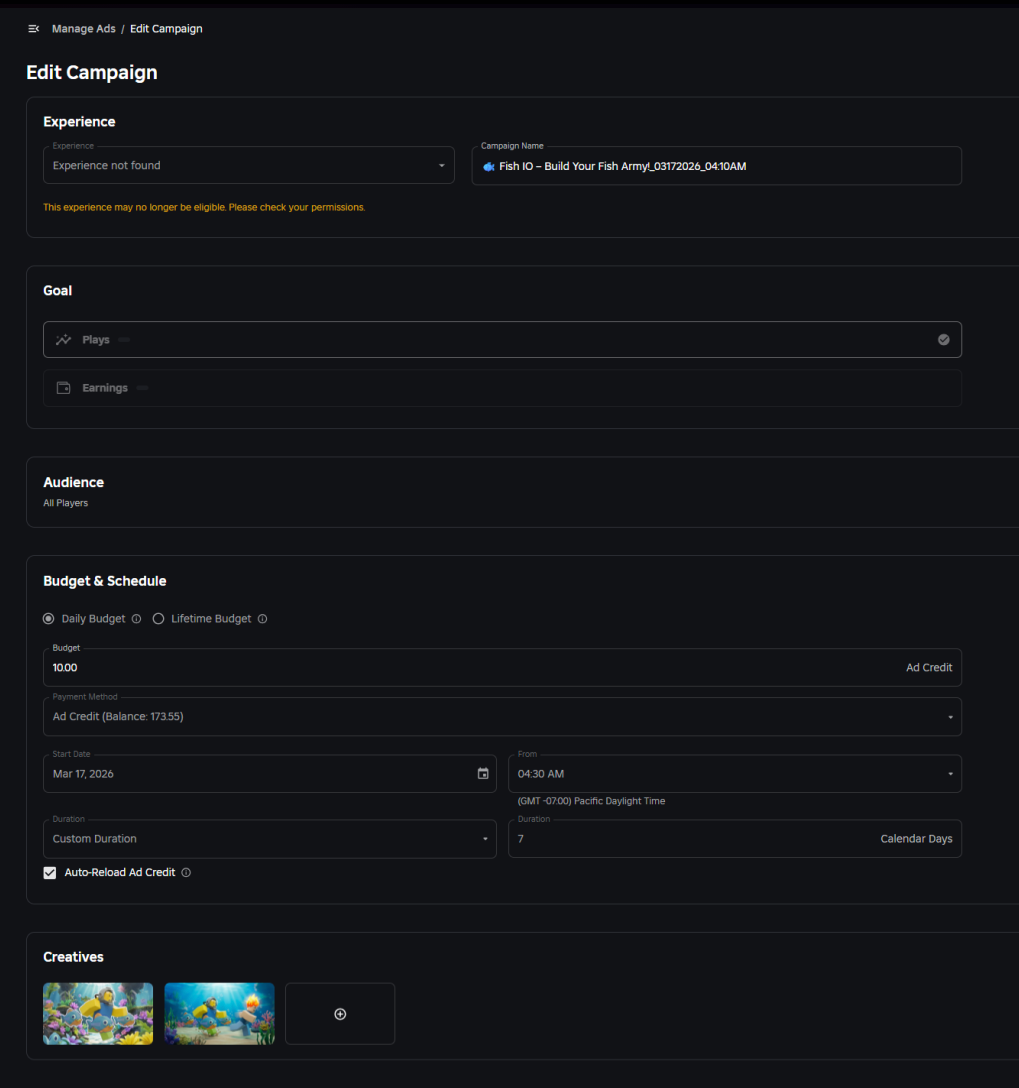Viewport: 1019px width, 1088px height.
Task: Click the Budget & Schedule heading
Action: pyautogui.click(x=105, y=581)
